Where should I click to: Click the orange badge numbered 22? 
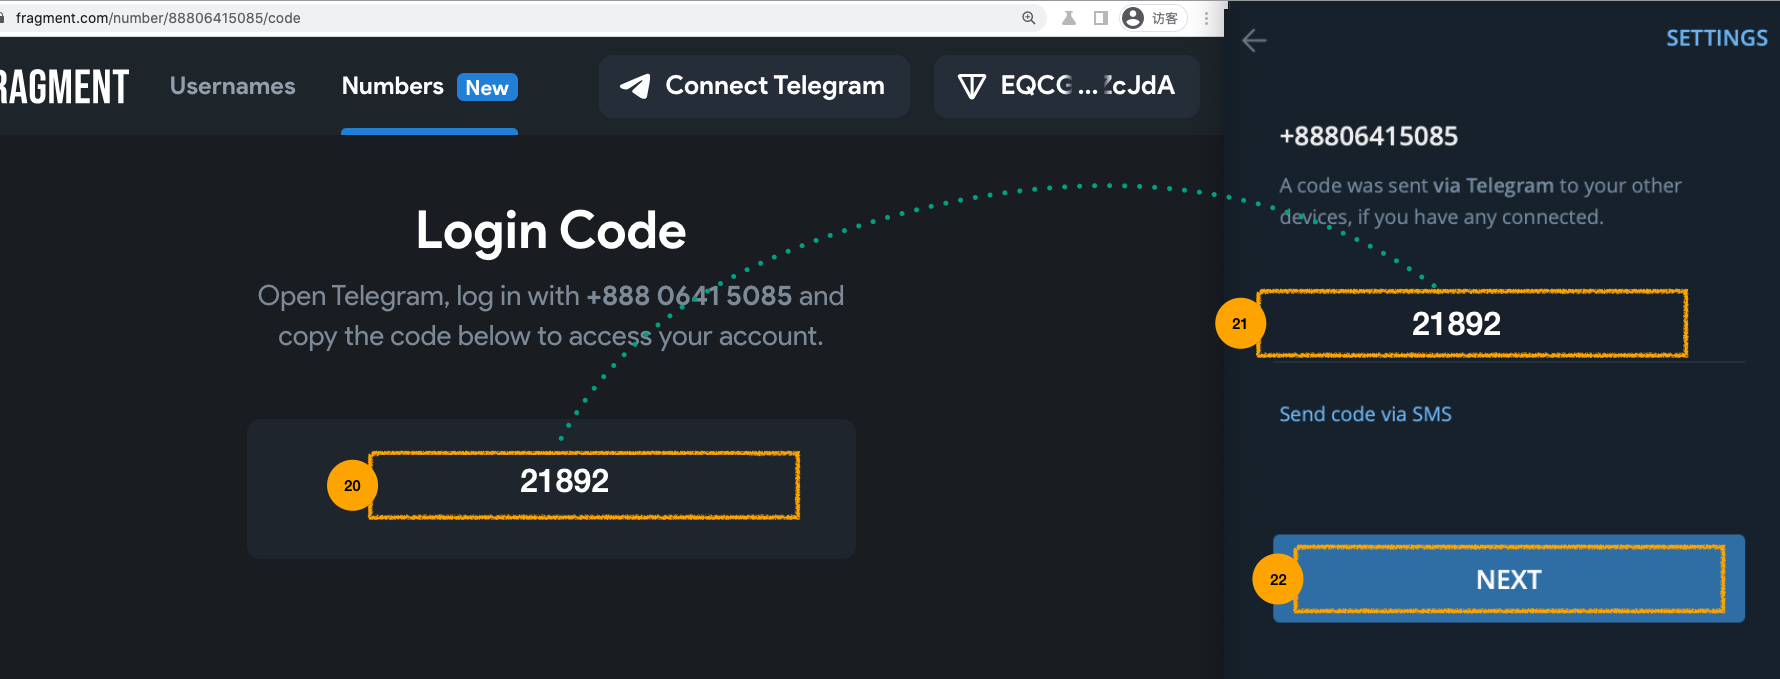(1278, 580)
